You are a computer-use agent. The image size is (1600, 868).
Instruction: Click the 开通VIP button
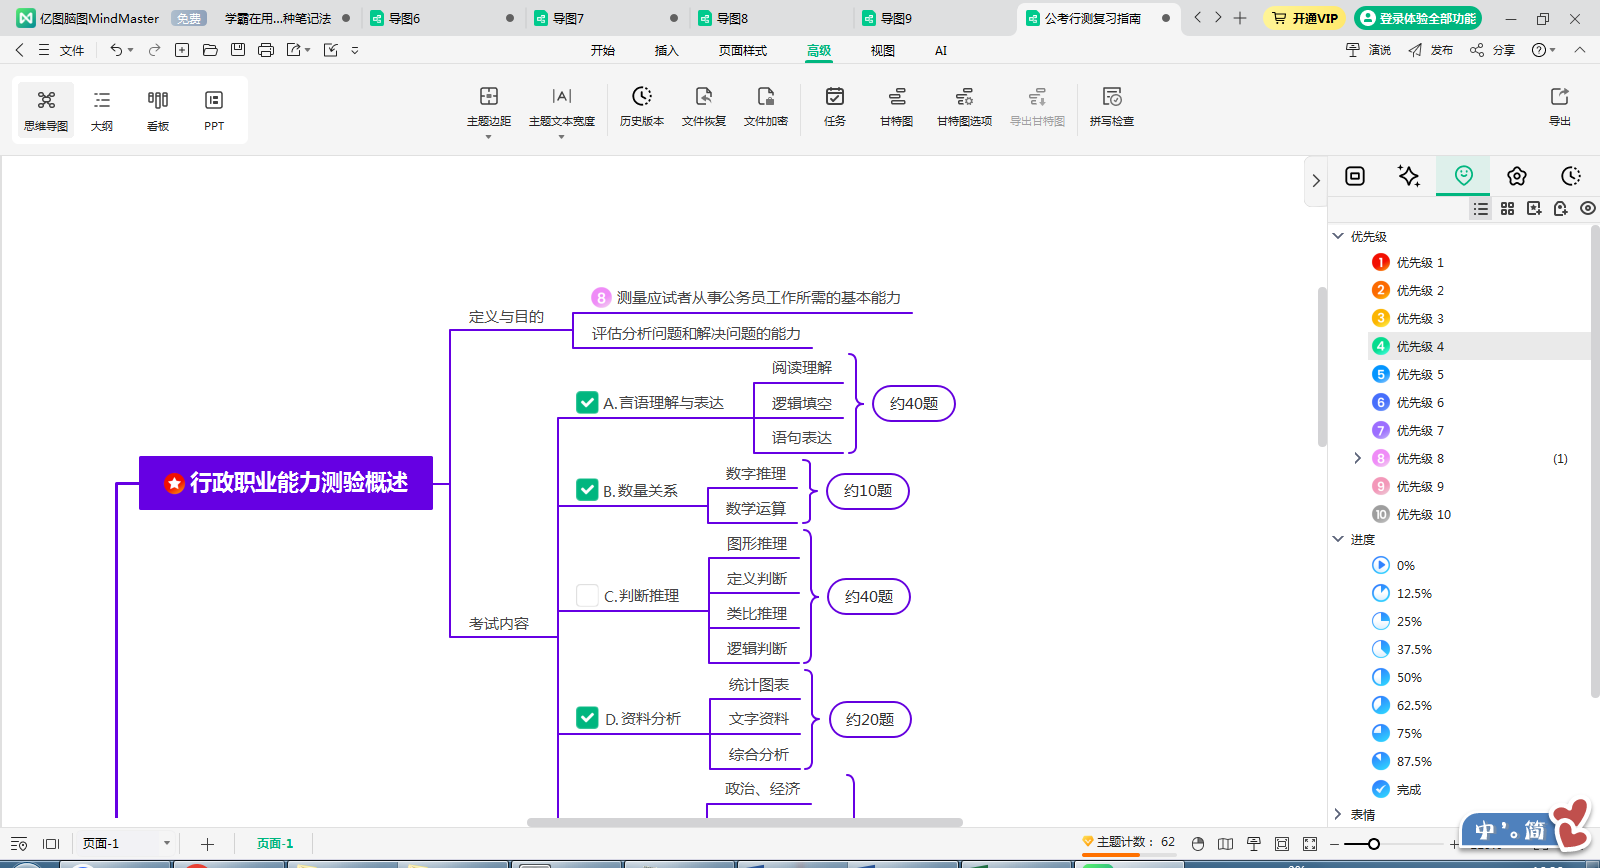click(1304, 18)
